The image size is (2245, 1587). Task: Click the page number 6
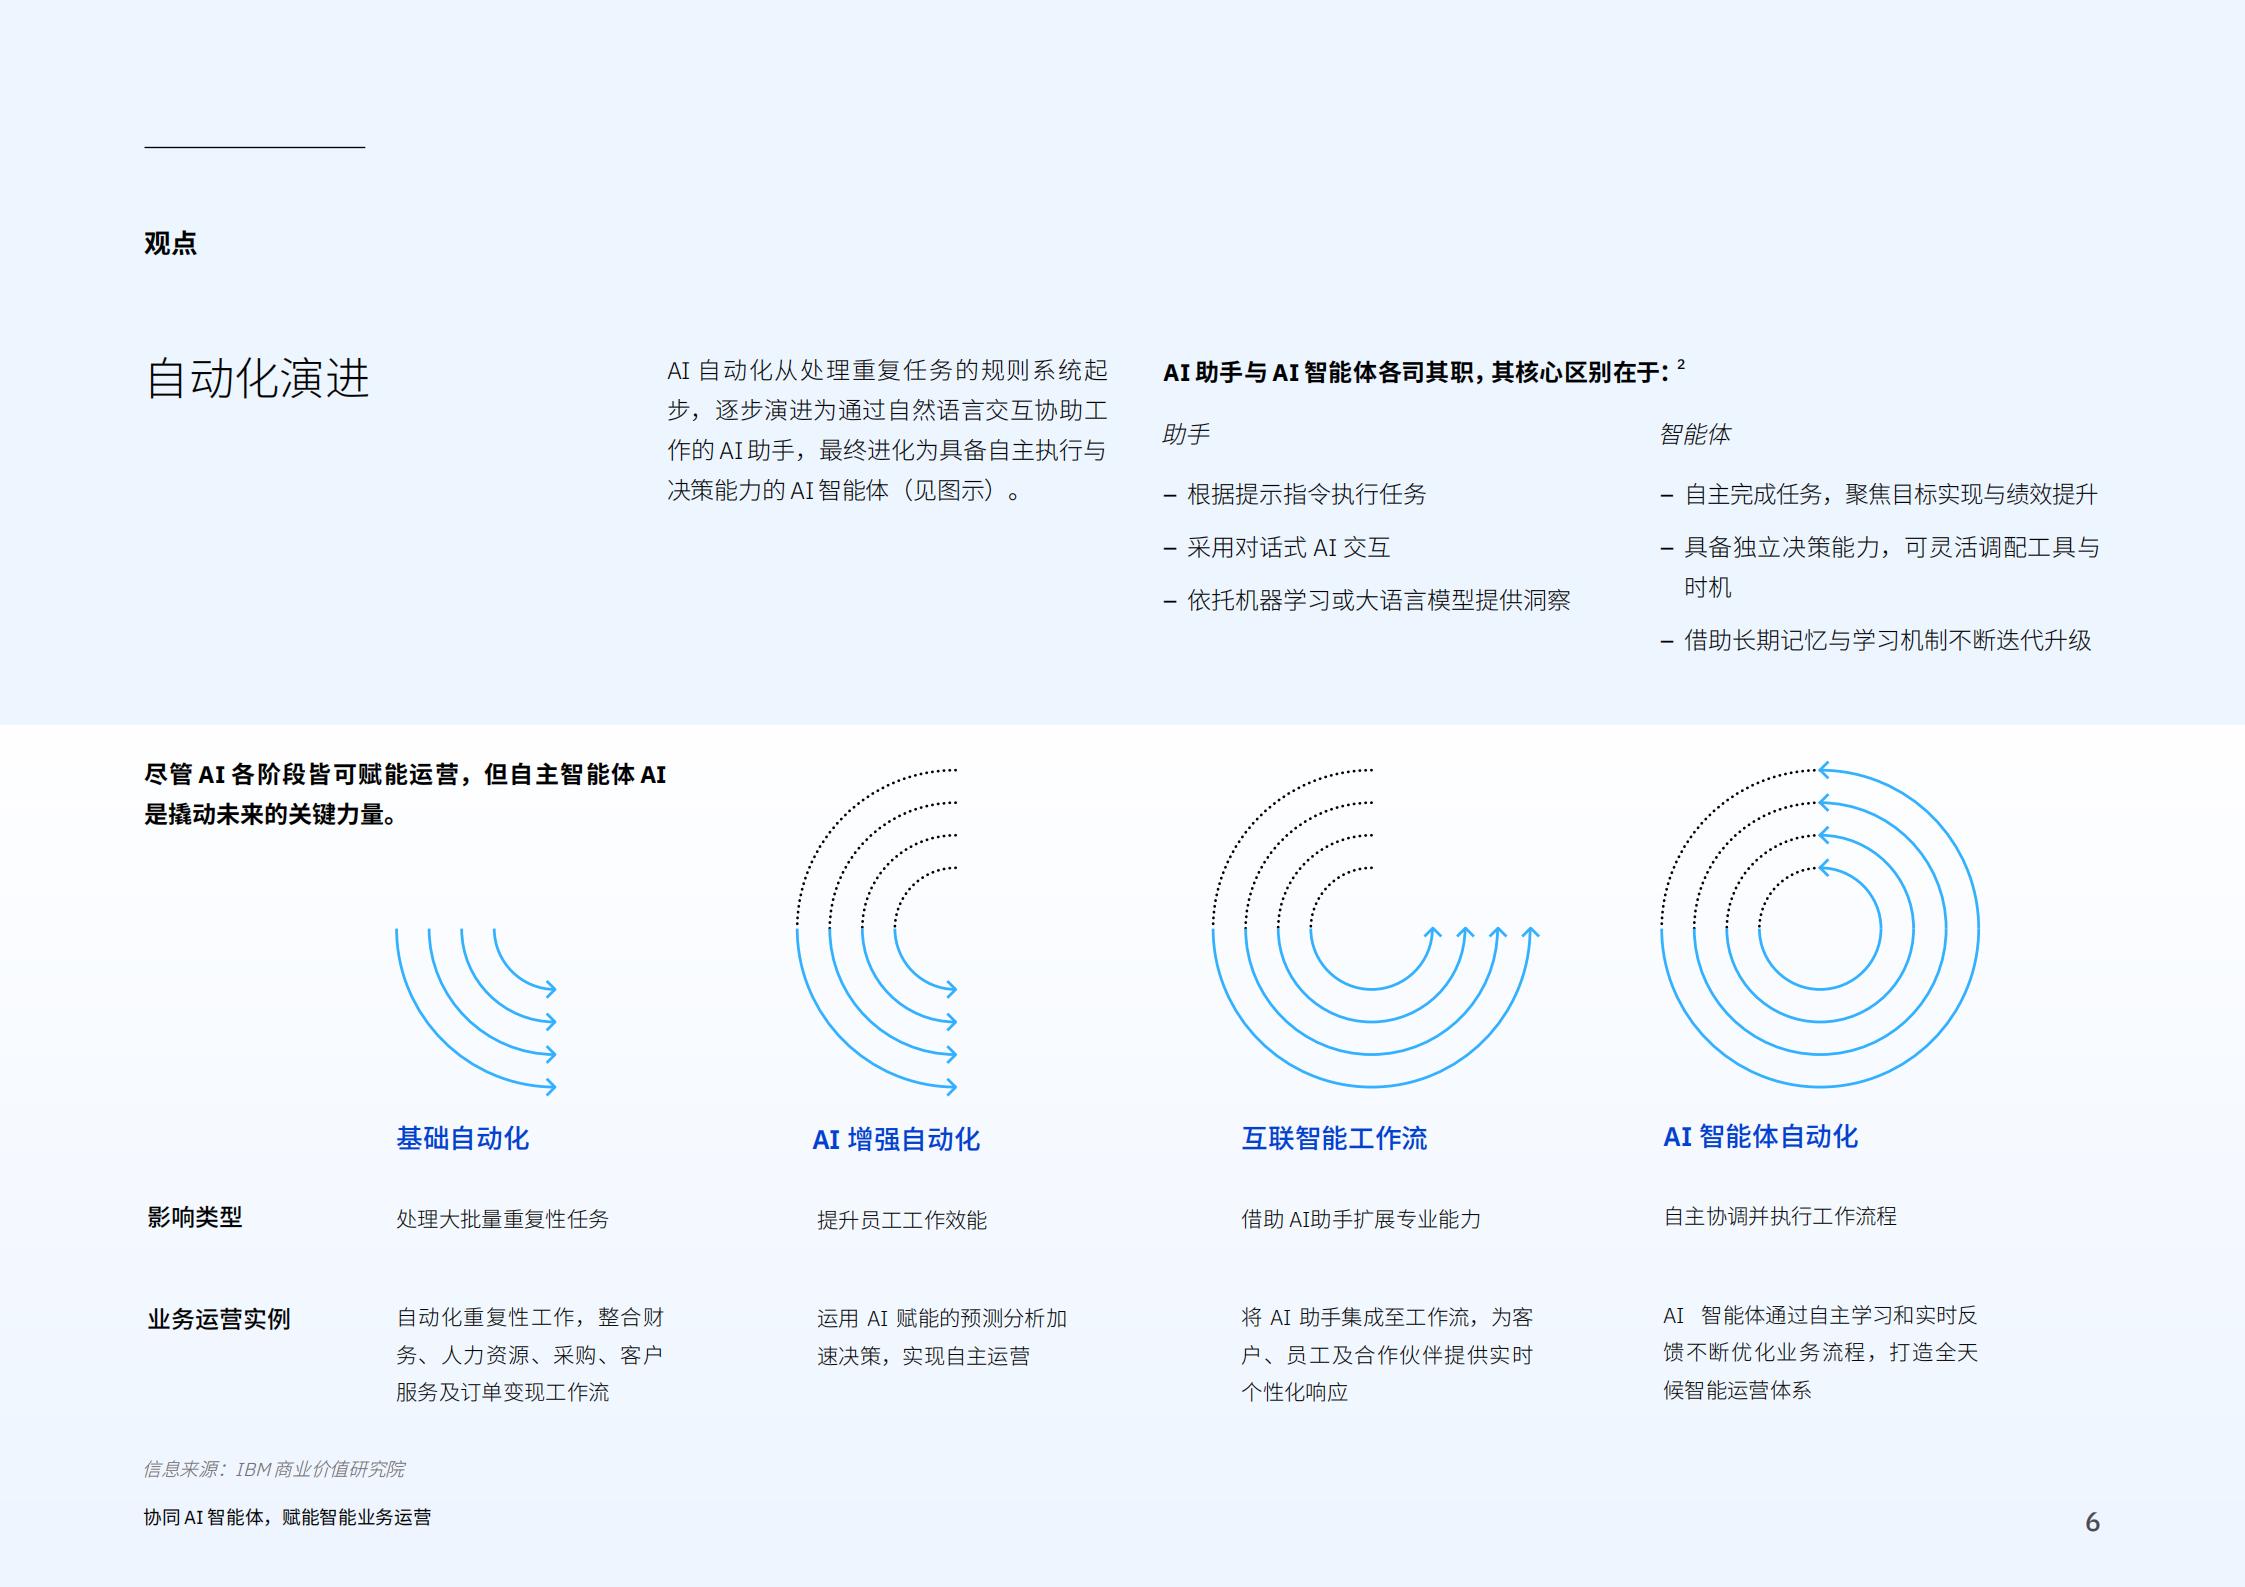[x=2092, y=1522]
